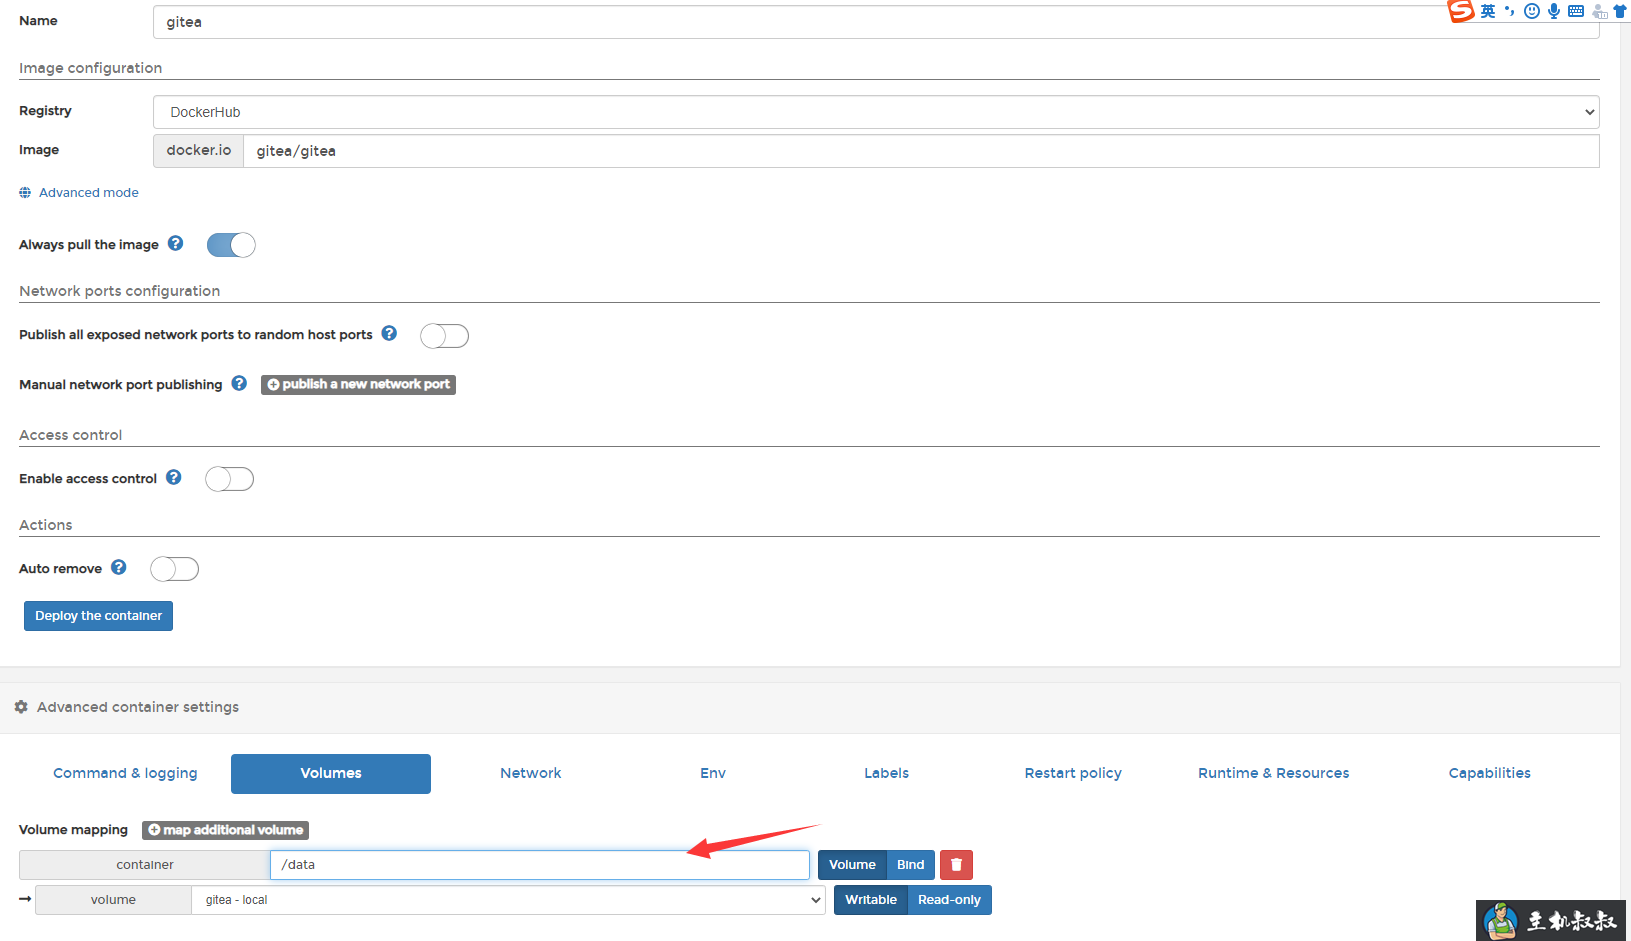Click Deploy the container button
Screen dimensions: 1631x941
click(98, 616)
